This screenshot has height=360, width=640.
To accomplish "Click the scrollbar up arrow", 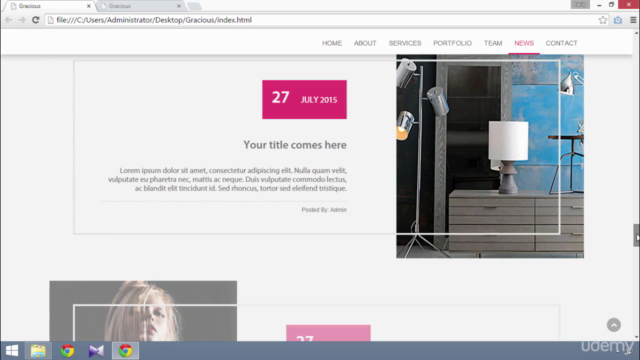I will coord(636,33).
